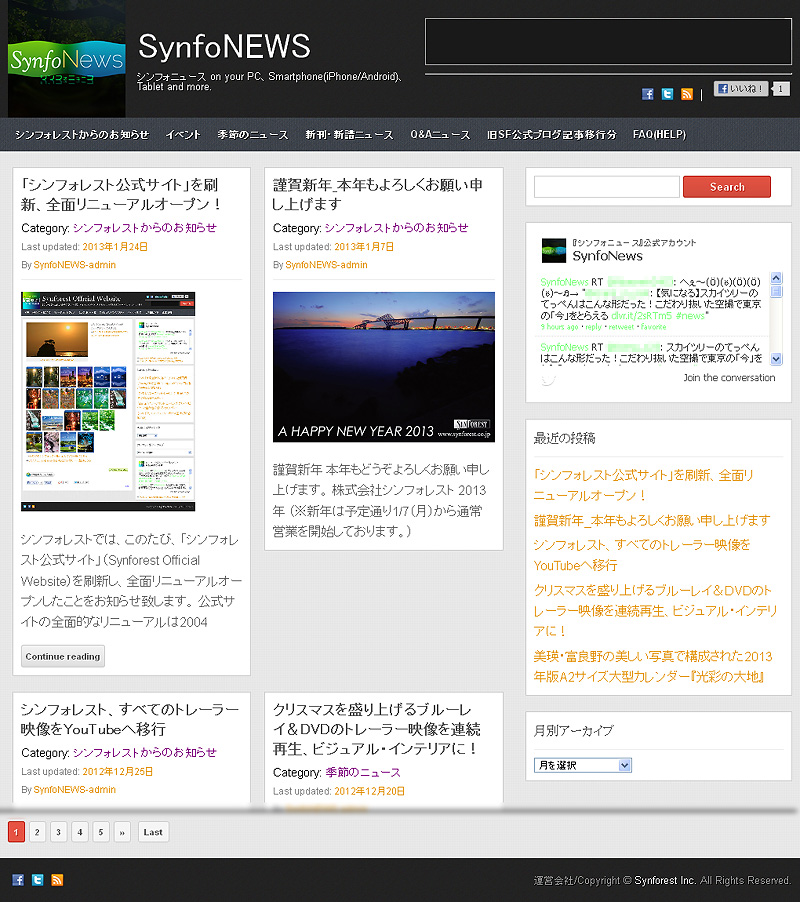Go to page 2 in pagination
Viewport: 800px width, 902px height.
(x=37, y=832)
